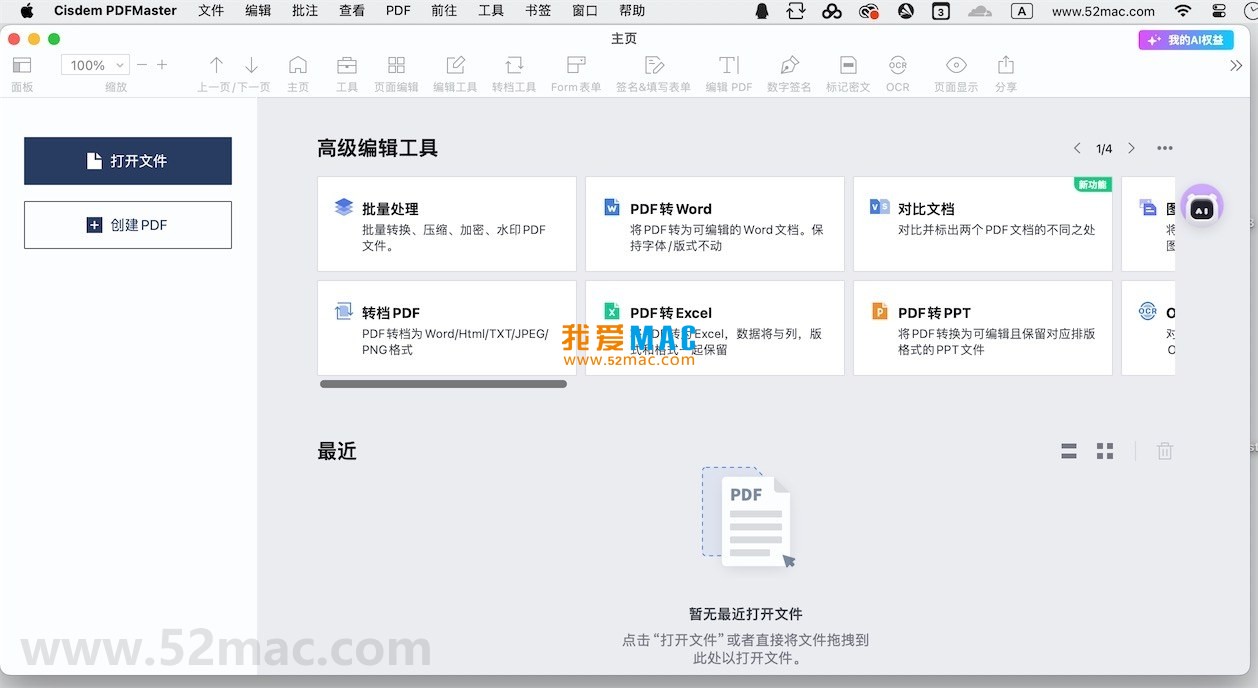Open the 工具 menu in menu bar

click(x=491, y=11)
